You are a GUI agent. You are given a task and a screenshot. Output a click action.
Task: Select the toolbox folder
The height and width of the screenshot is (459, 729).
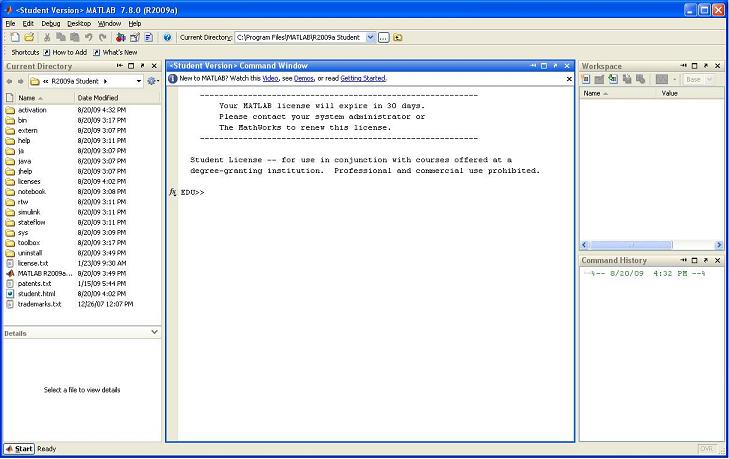[29, 243]
